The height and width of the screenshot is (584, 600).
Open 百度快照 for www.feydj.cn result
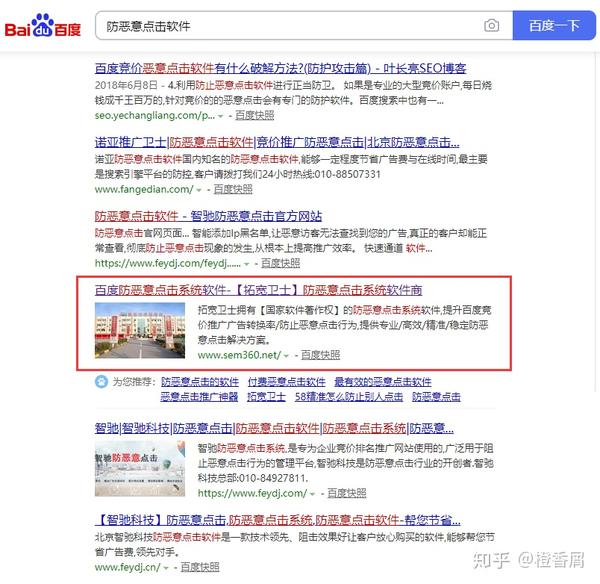point(200,567)
